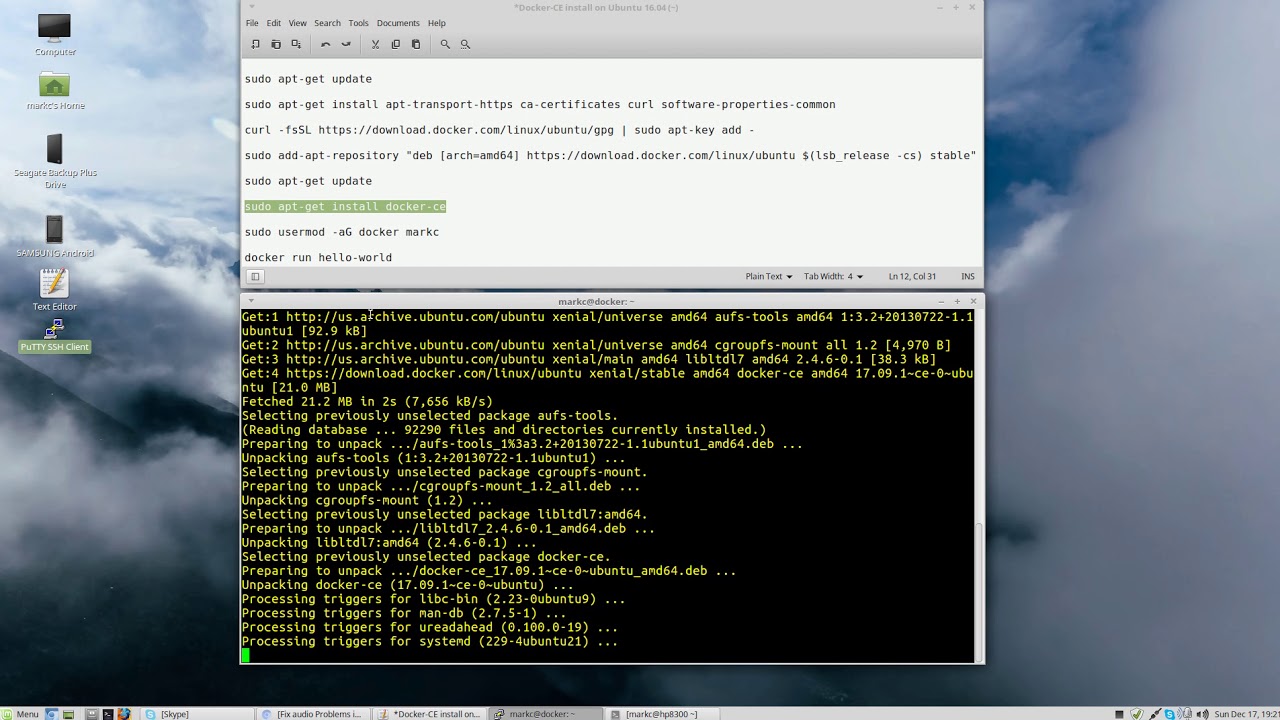Click the terminal launcher in the panel
This screenshot has height=720, width=1280.
(x=108, y=713)
